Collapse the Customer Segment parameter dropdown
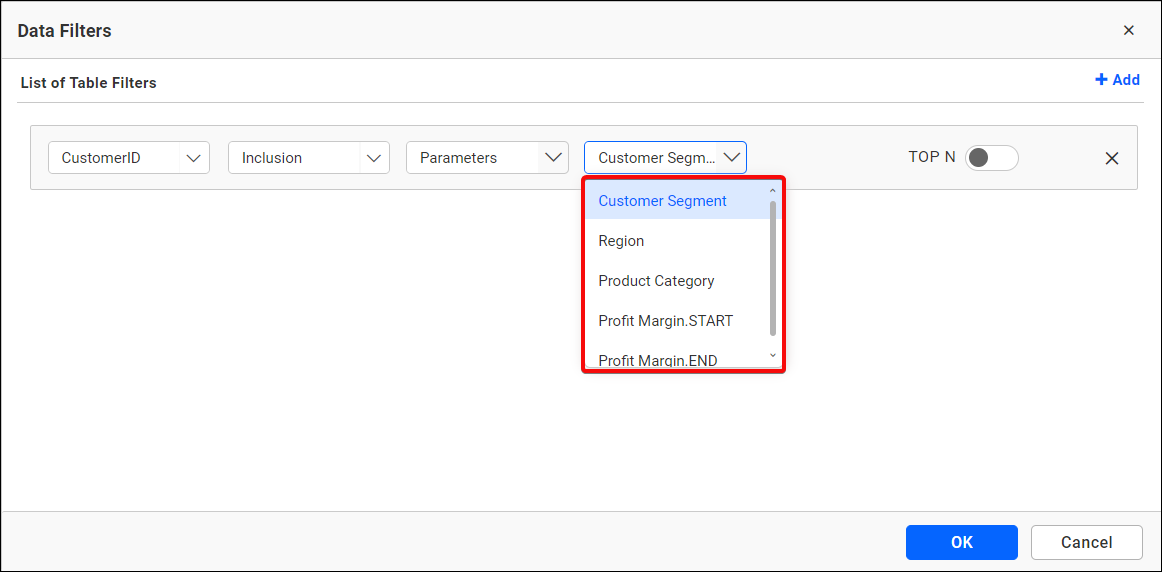 [732, 158]
